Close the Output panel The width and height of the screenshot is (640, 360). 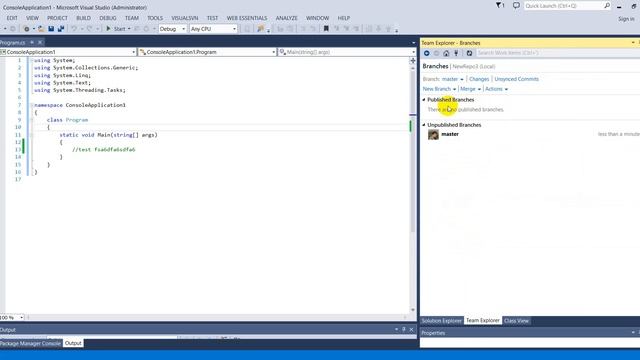tap(411, 329)
